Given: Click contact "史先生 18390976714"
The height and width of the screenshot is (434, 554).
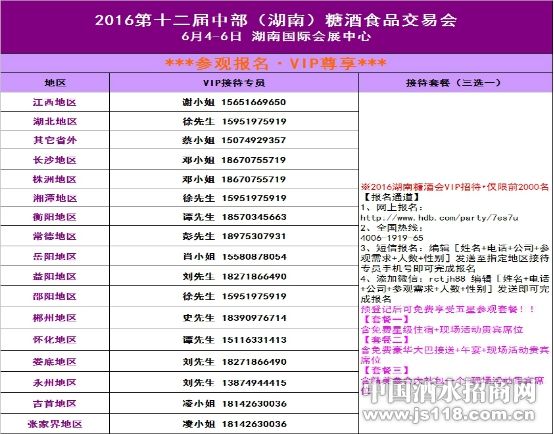Looking at the screenshot, I should (x=234, y=318).
